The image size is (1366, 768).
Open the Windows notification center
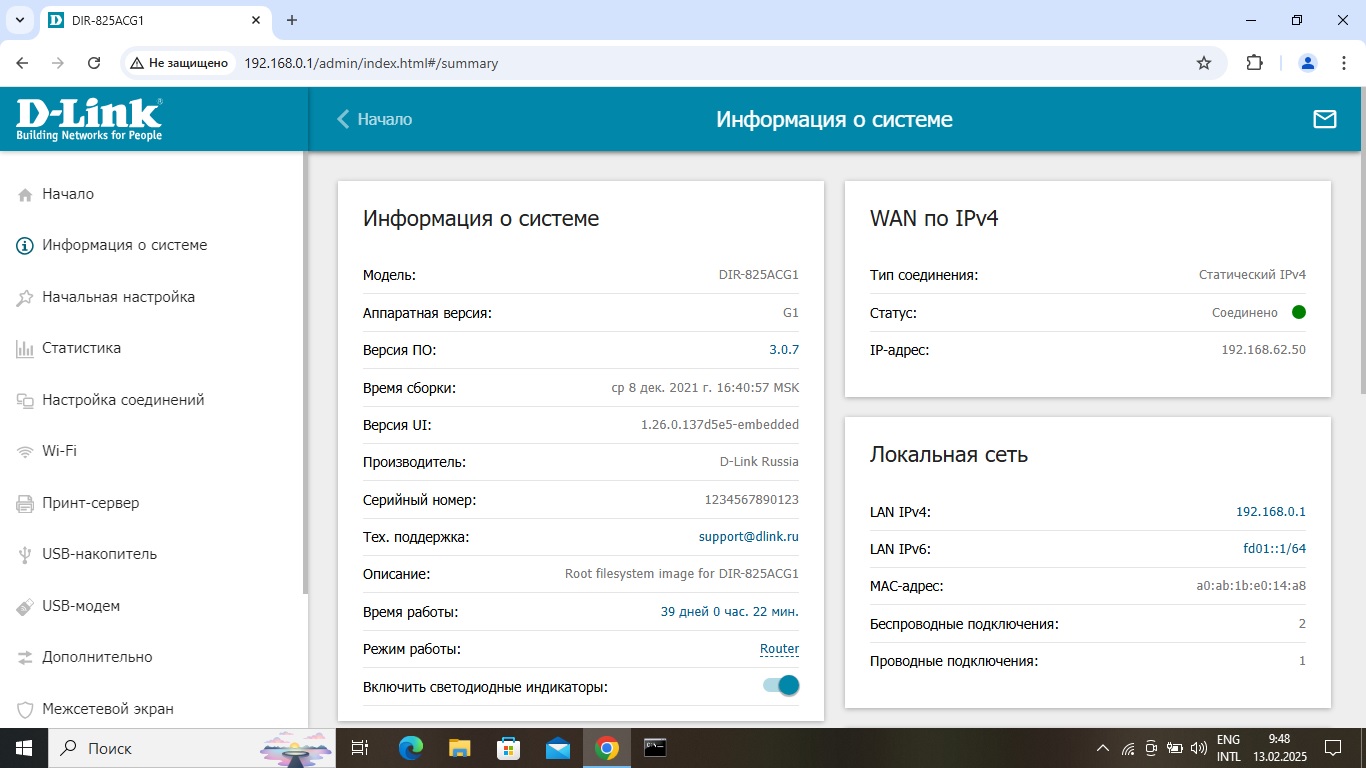1332,748
